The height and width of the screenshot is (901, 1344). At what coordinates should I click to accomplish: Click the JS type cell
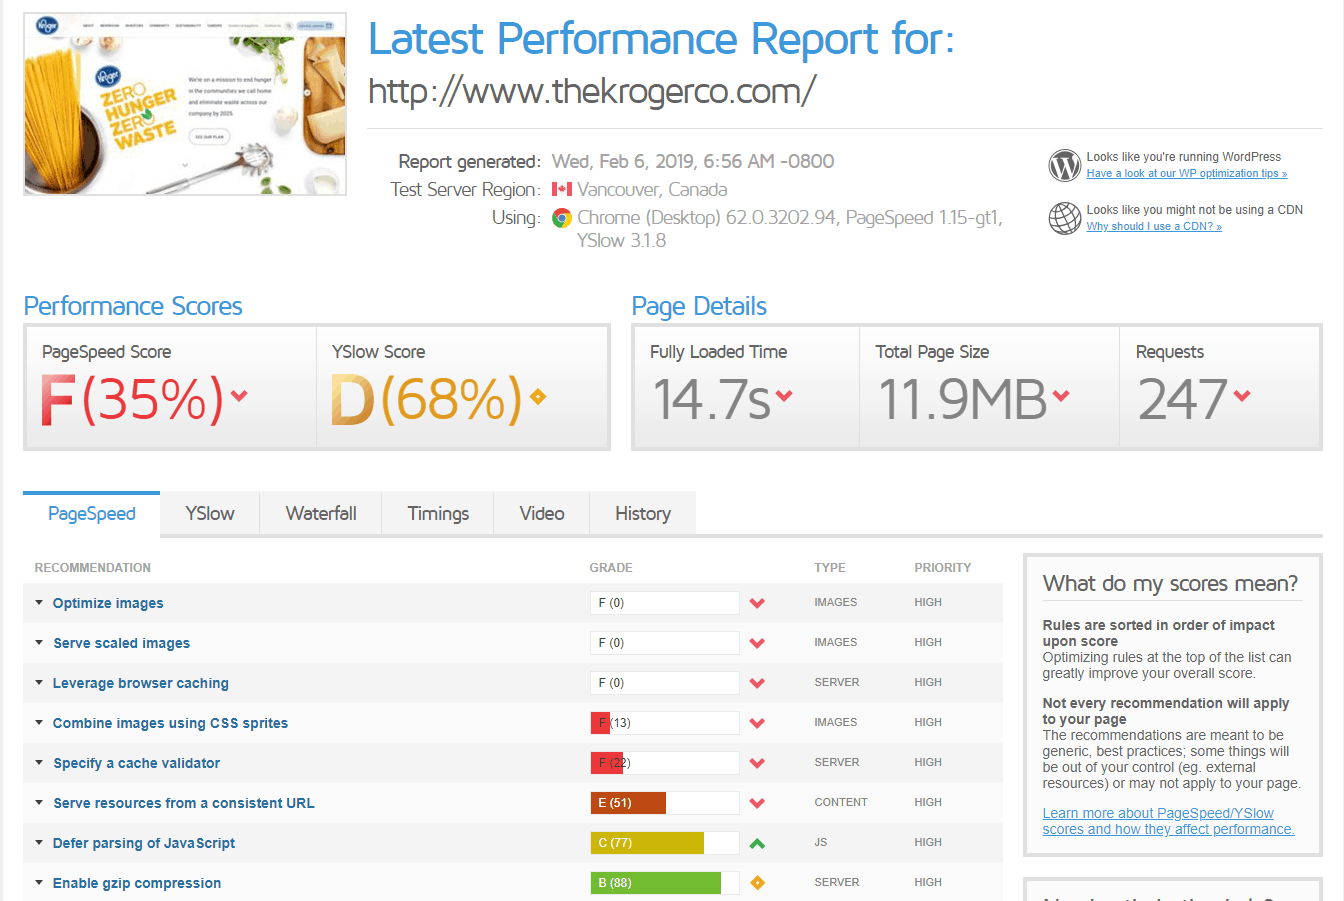point(821,842)
